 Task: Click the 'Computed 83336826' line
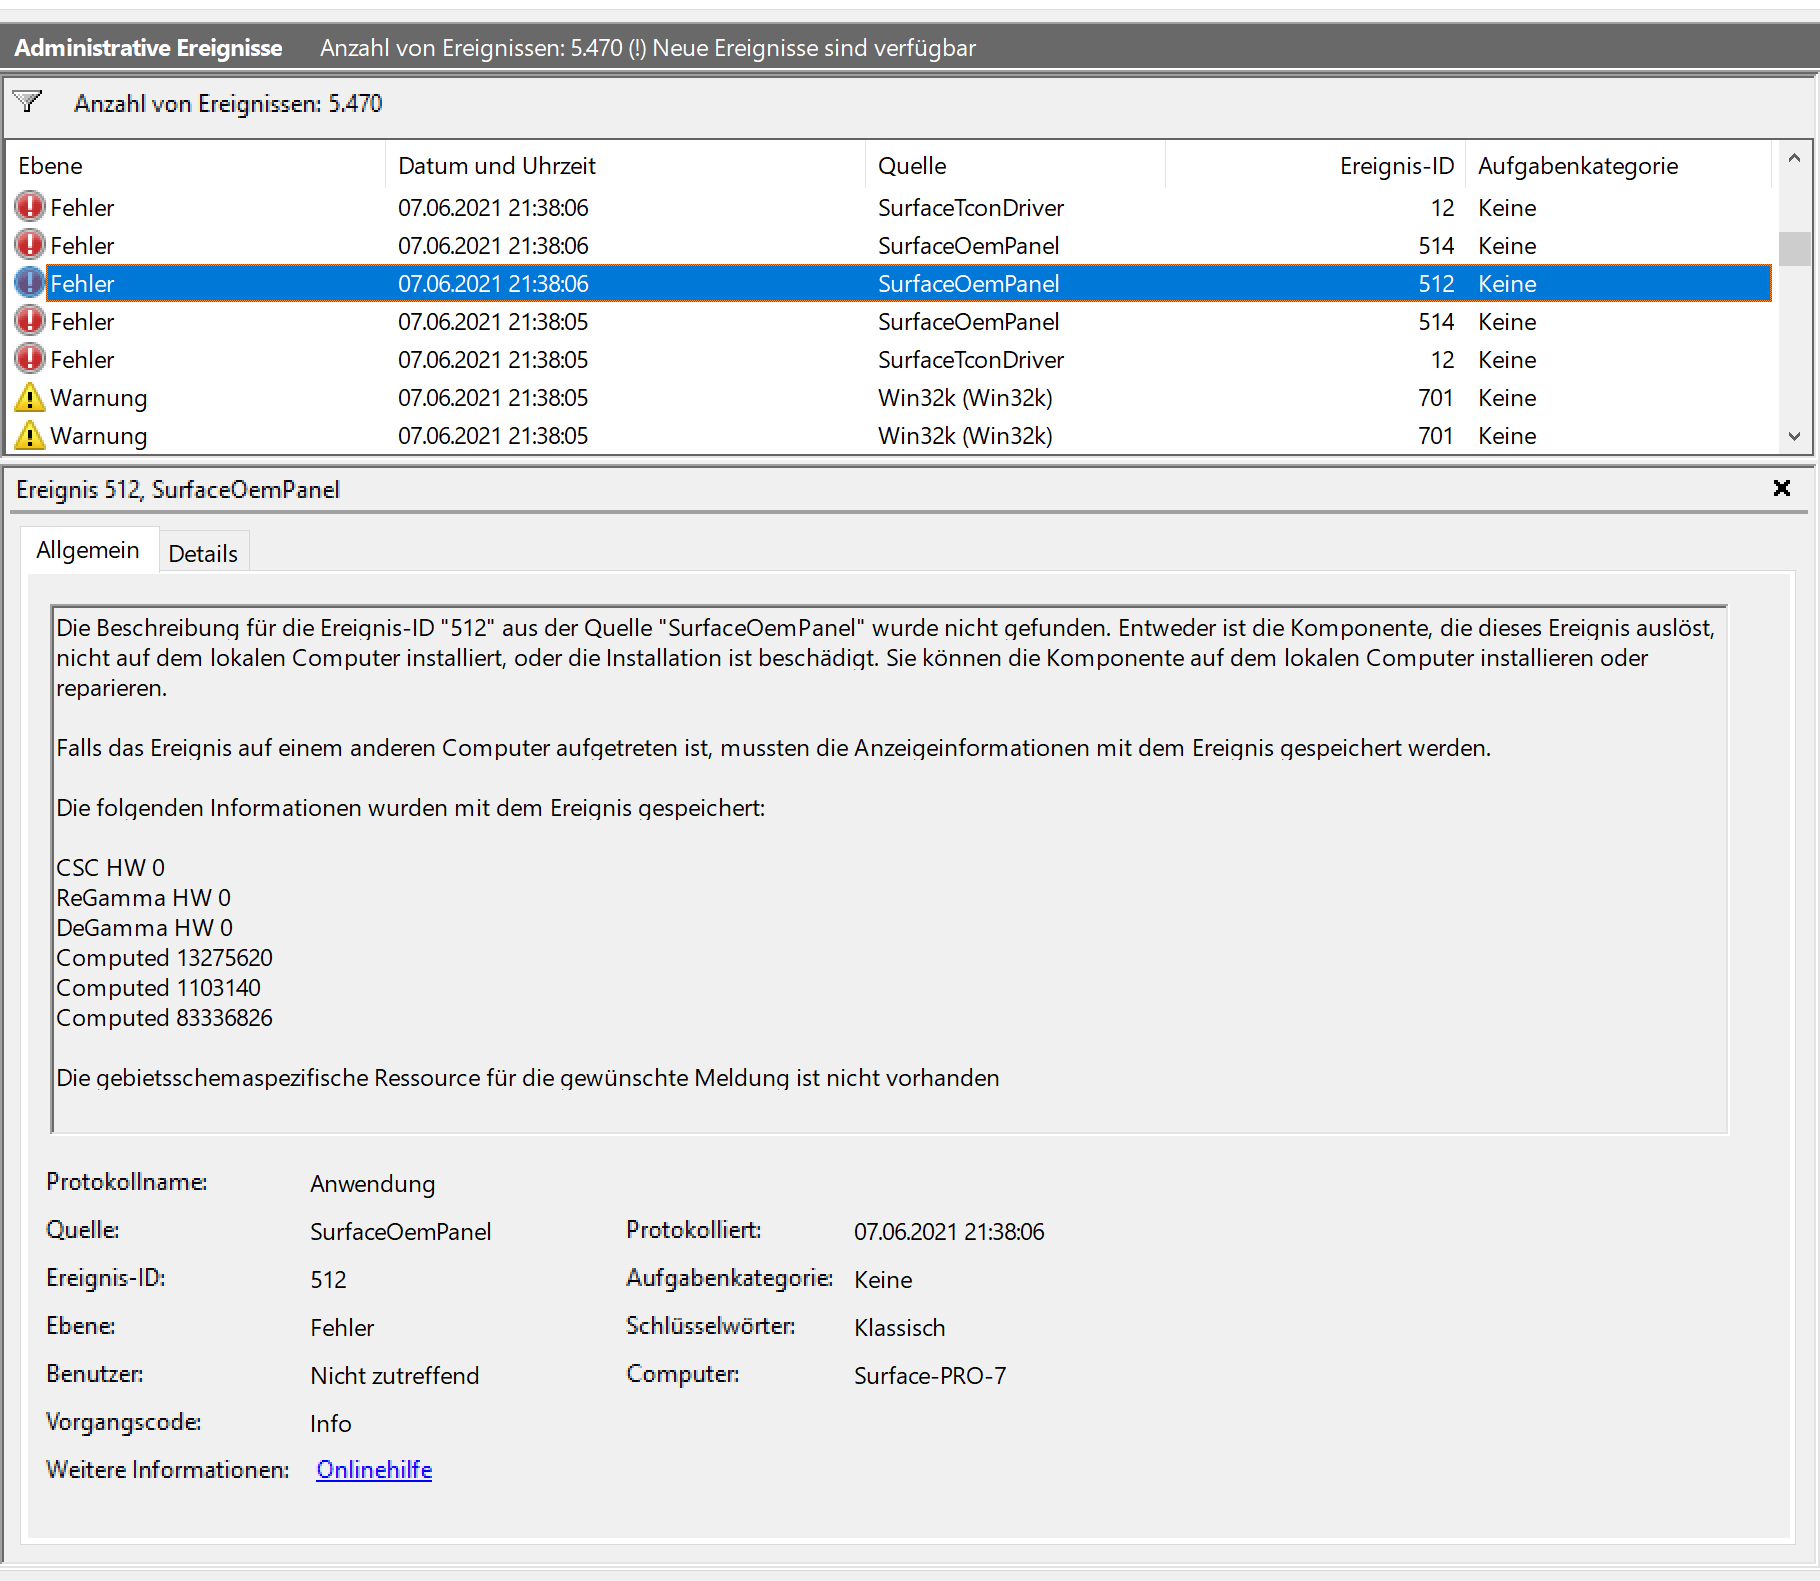pos(164,1018)
